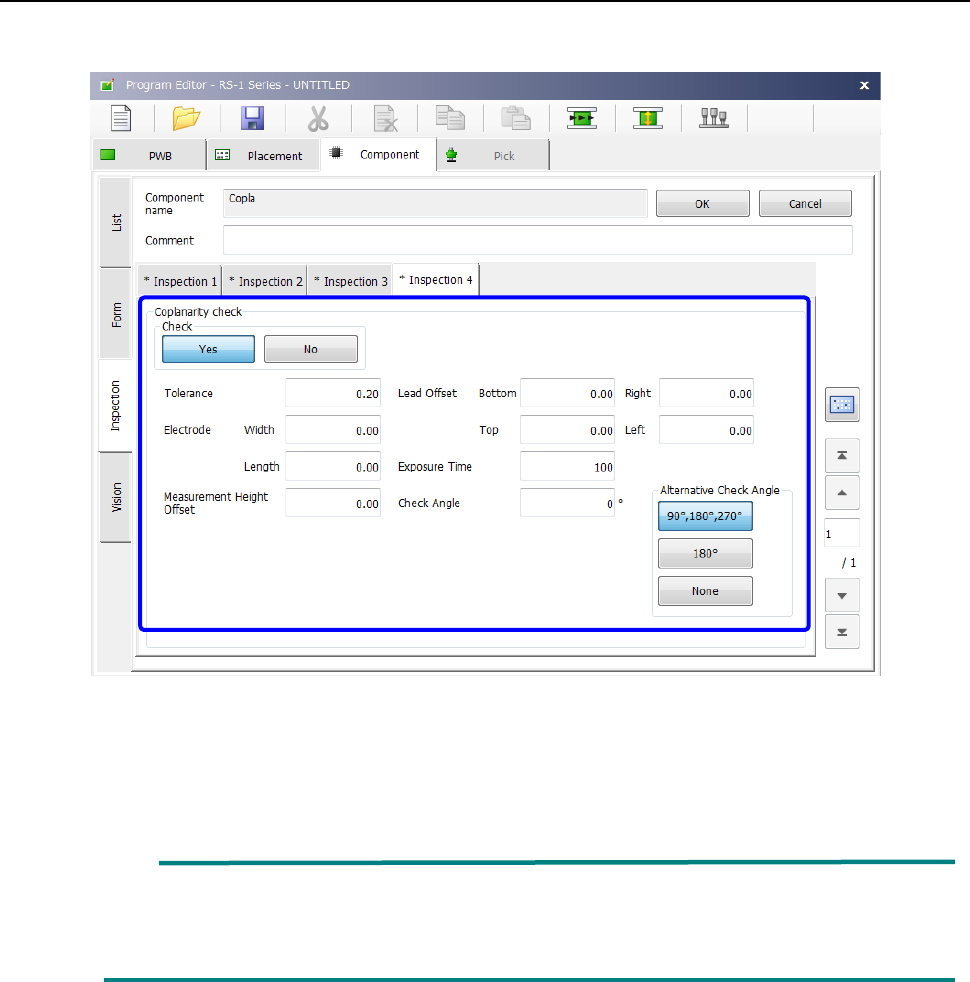Go to next record down arrow
Image resolution: width=970 pixels, height=982 pixels.
pos(842,595)
